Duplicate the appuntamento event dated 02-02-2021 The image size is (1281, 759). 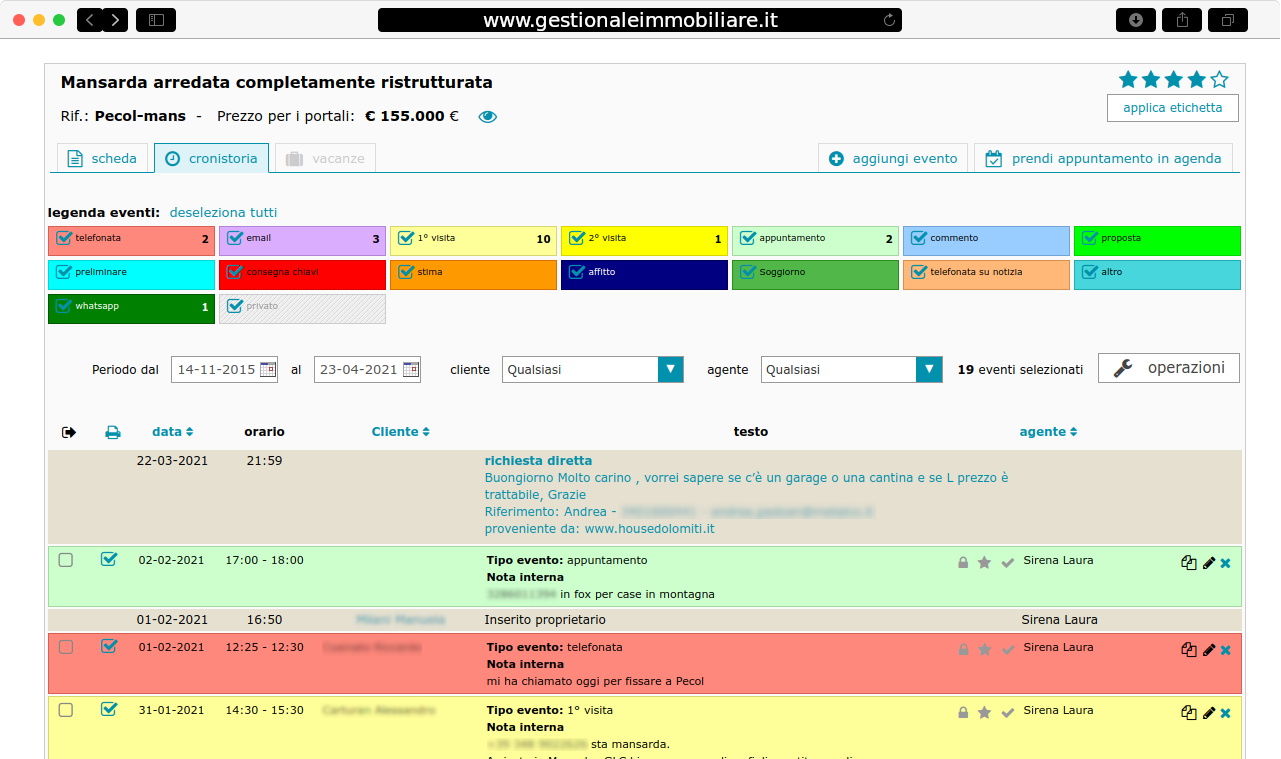tap(1188, 562)
